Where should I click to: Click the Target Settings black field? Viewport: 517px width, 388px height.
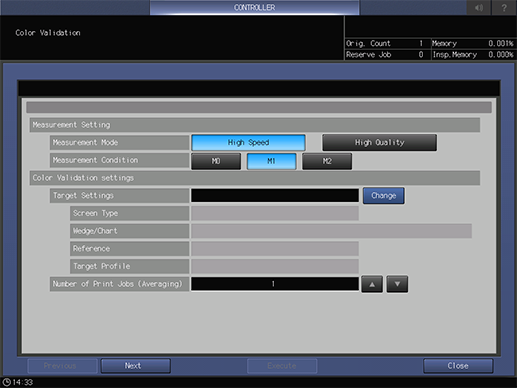tap(275, 195)
